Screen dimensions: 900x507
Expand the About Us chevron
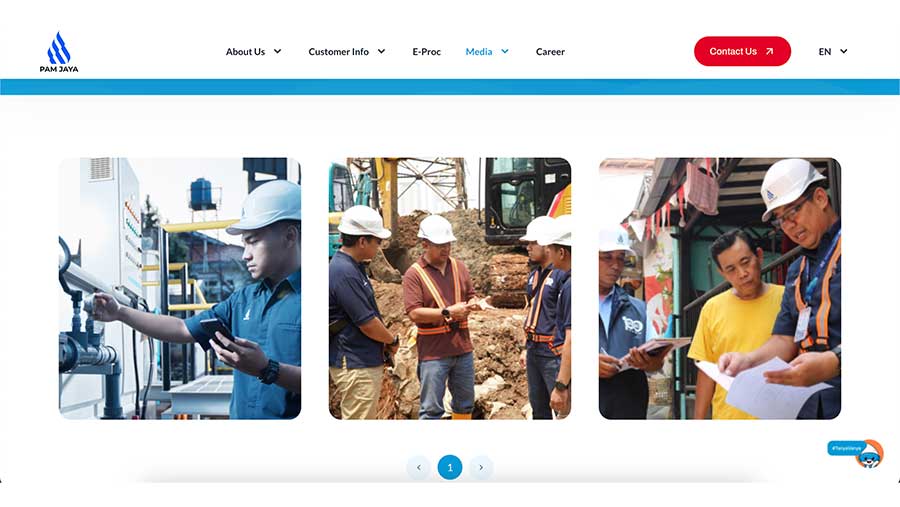point(277,51)
